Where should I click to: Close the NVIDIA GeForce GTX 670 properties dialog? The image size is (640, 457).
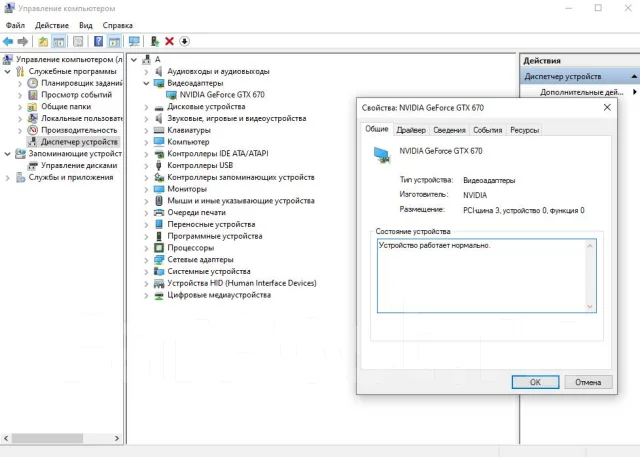tap(607, 107)
